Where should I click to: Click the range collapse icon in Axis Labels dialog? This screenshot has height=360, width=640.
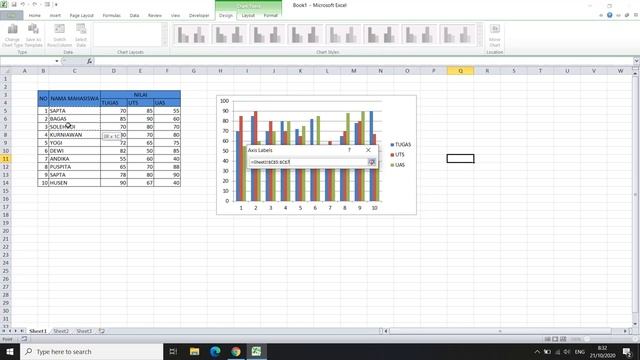[371, 162]
